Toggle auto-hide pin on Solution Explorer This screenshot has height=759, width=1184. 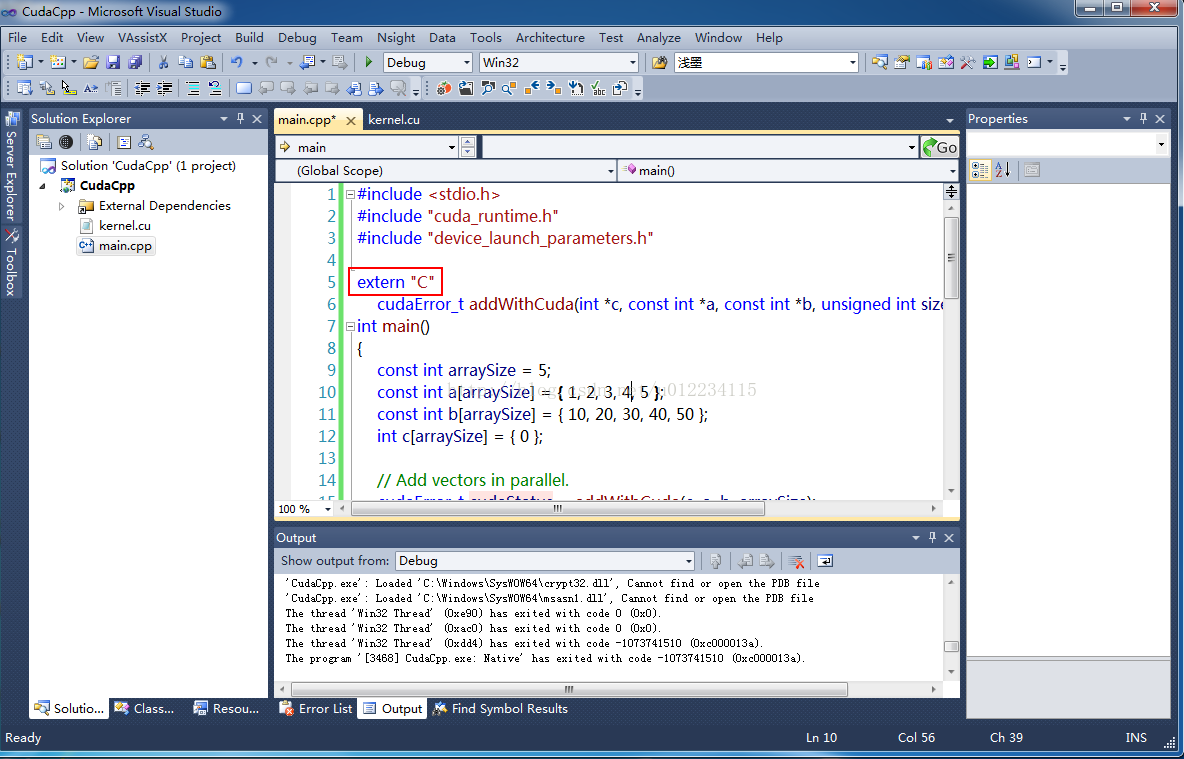241,119
